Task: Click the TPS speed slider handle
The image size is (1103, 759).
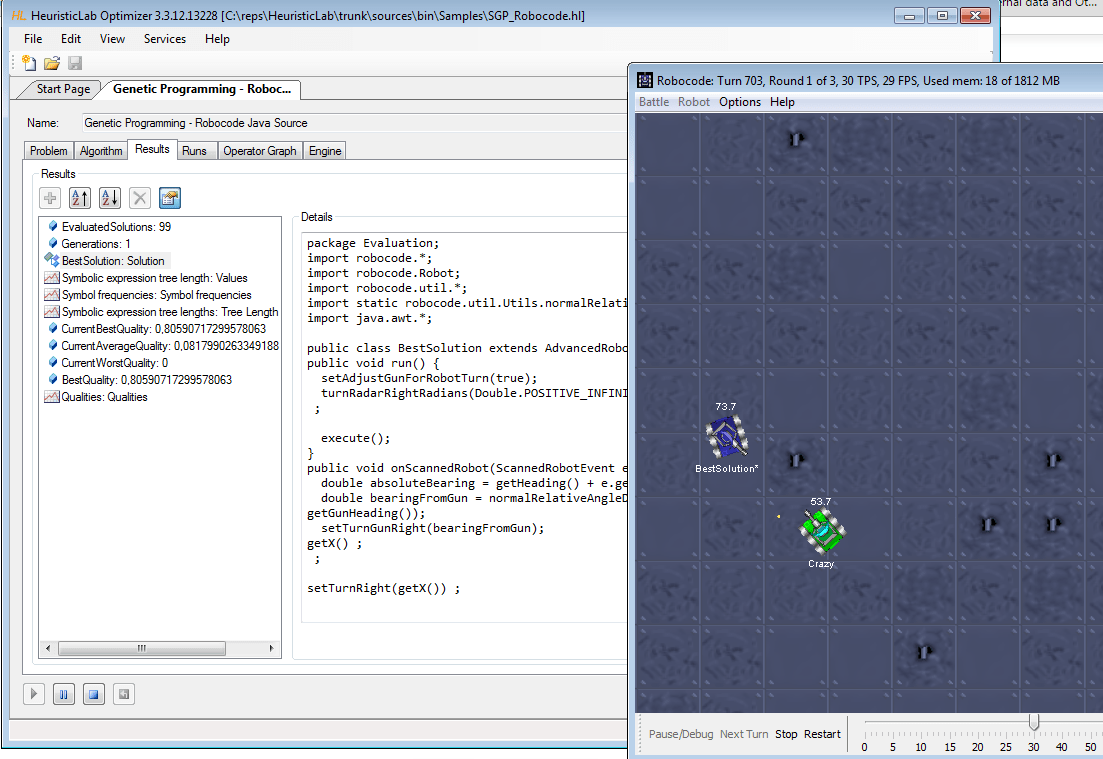Action: 1034,722
